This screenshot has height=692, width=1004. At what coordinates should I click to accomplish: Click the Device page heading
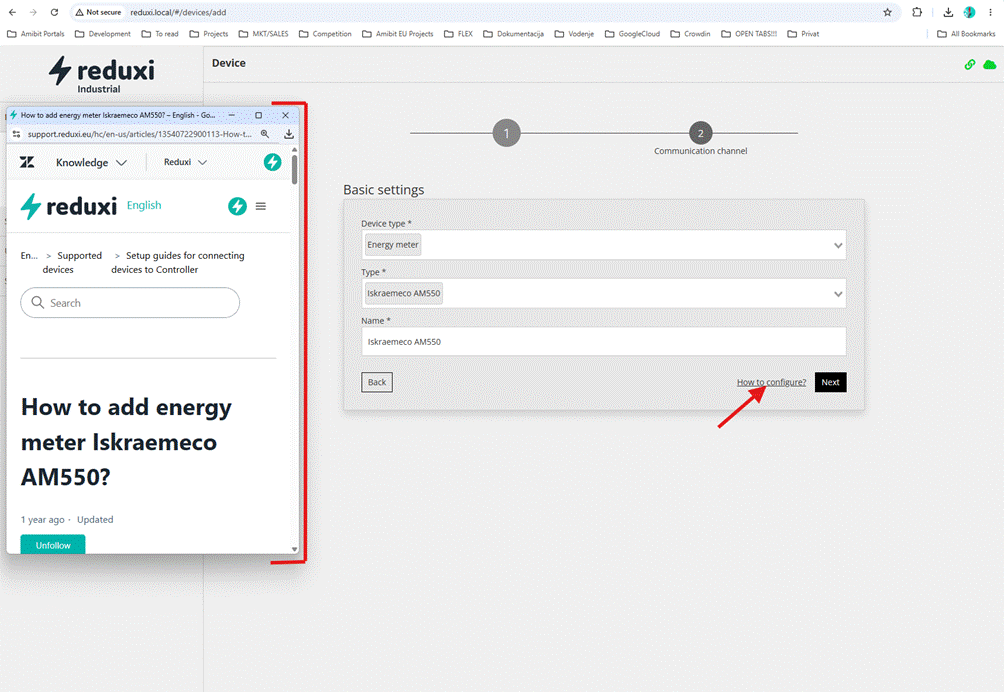pos(229,63)
